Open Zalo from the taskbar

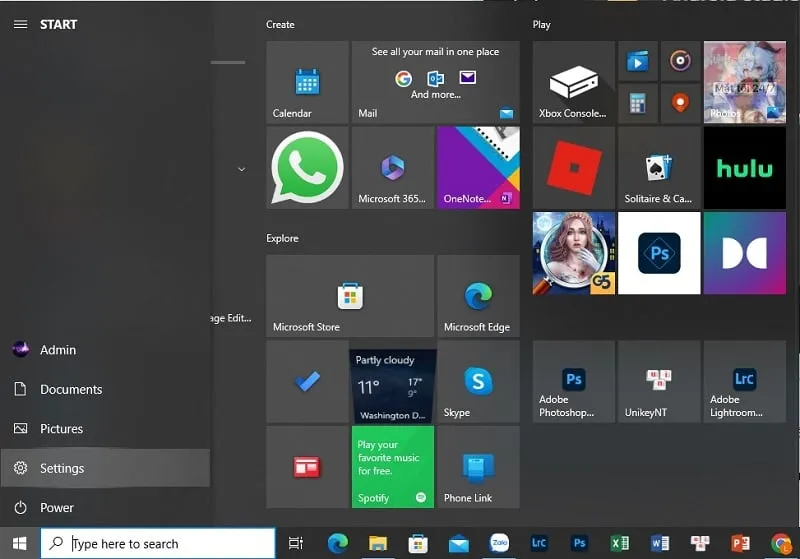pyautogui.click(x=499, y=543)
